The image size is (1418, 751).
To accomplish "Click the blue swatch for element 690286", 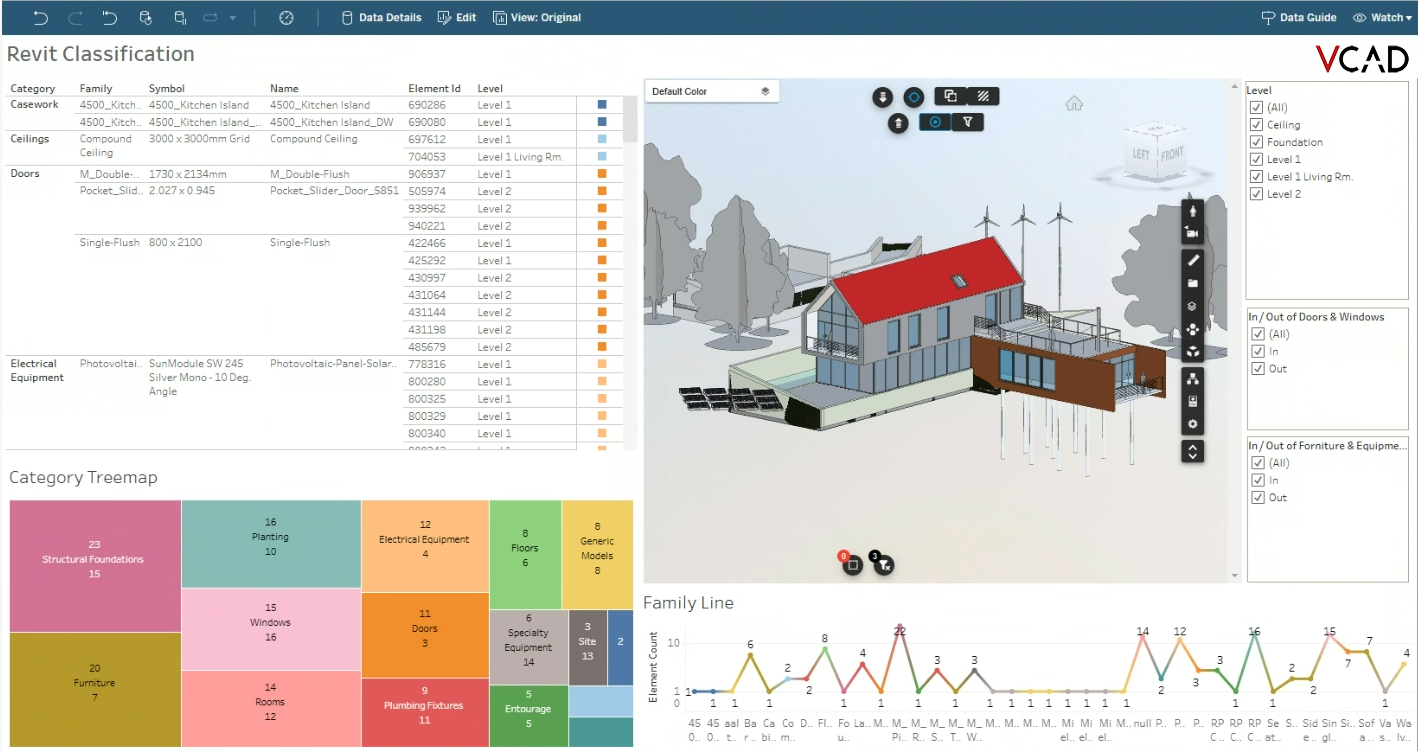I will coord(602,104).
